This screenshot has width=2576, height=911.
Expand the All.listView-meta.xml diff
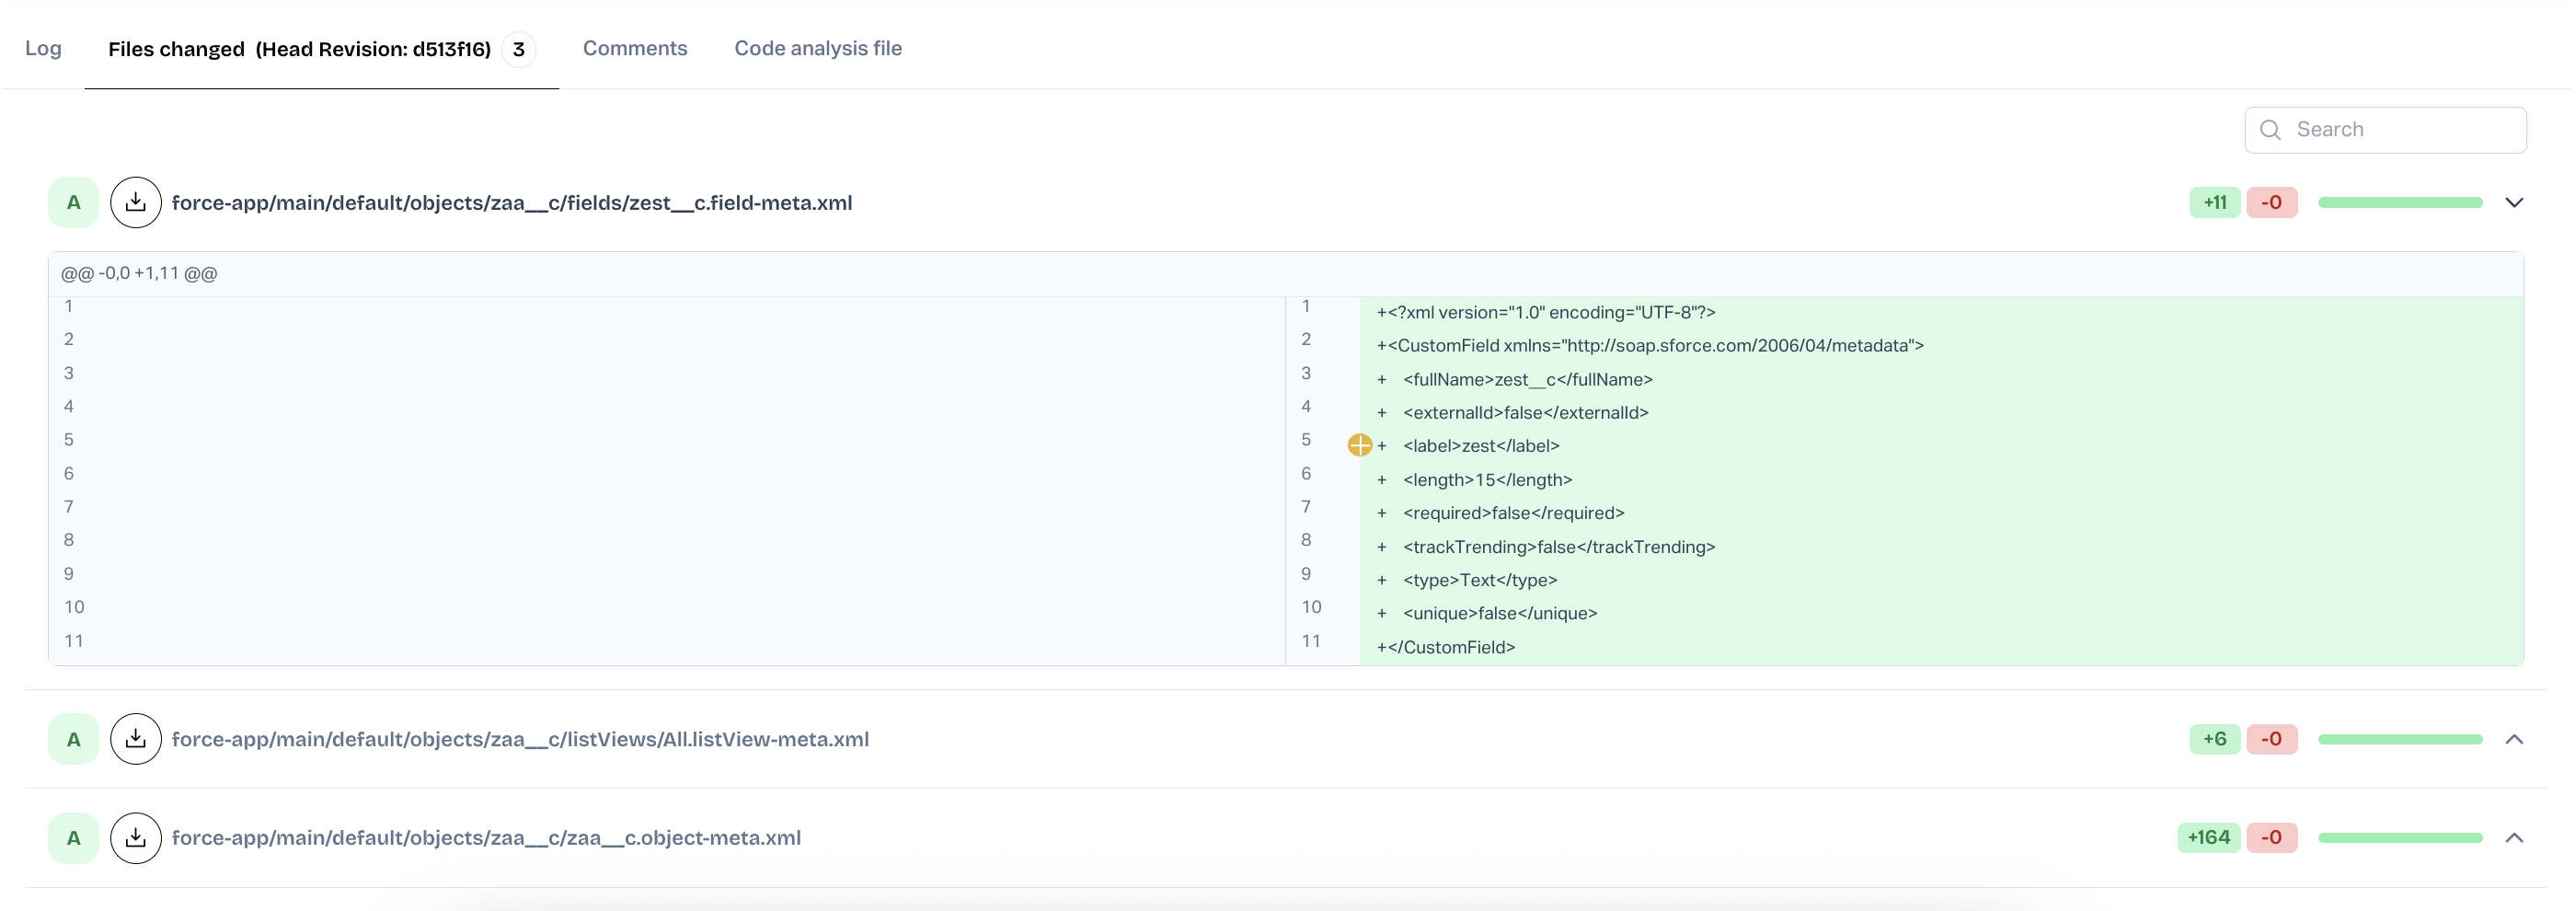click(2513, 739)
